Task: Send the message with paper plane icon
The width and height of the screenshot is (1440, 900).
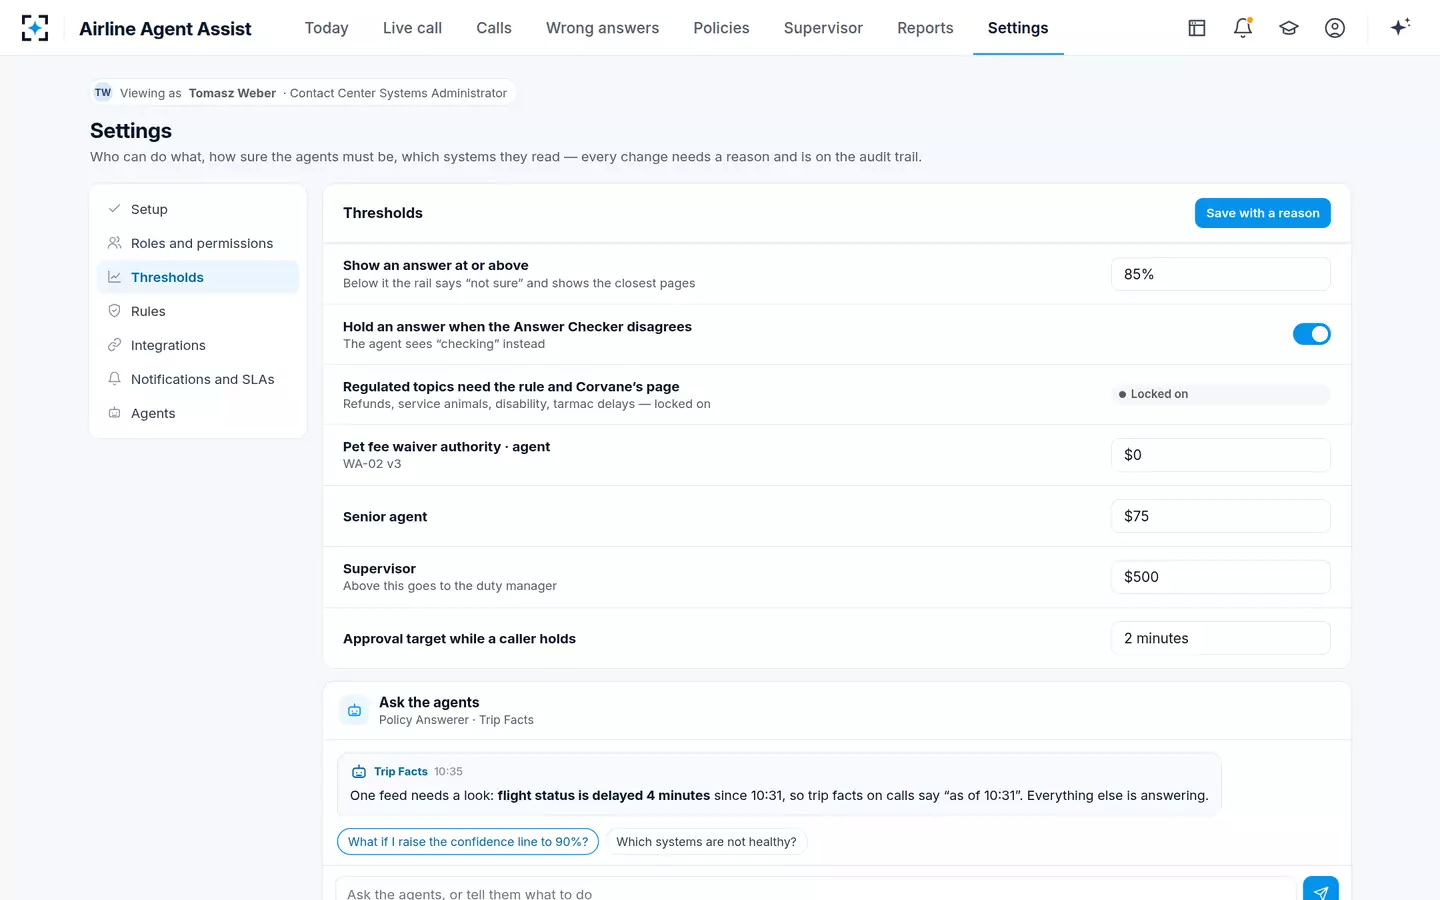Action: (x=1320, y=891)
